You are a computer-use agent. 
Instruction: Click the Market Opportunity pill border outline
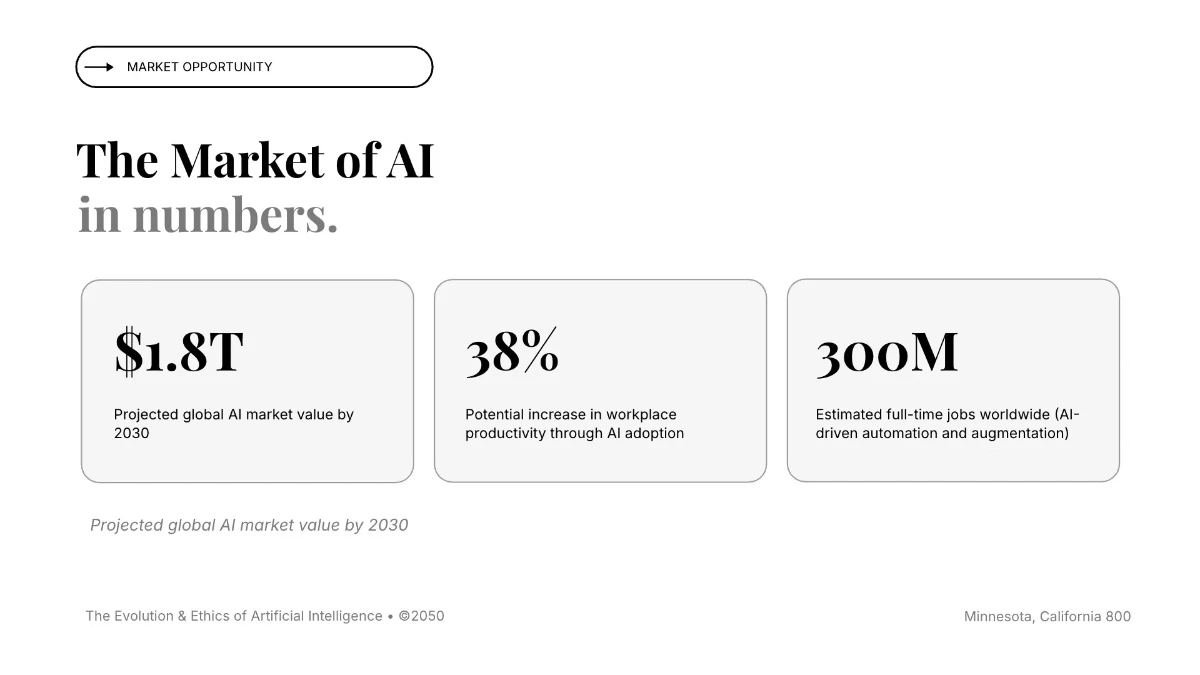click(254, 47)
